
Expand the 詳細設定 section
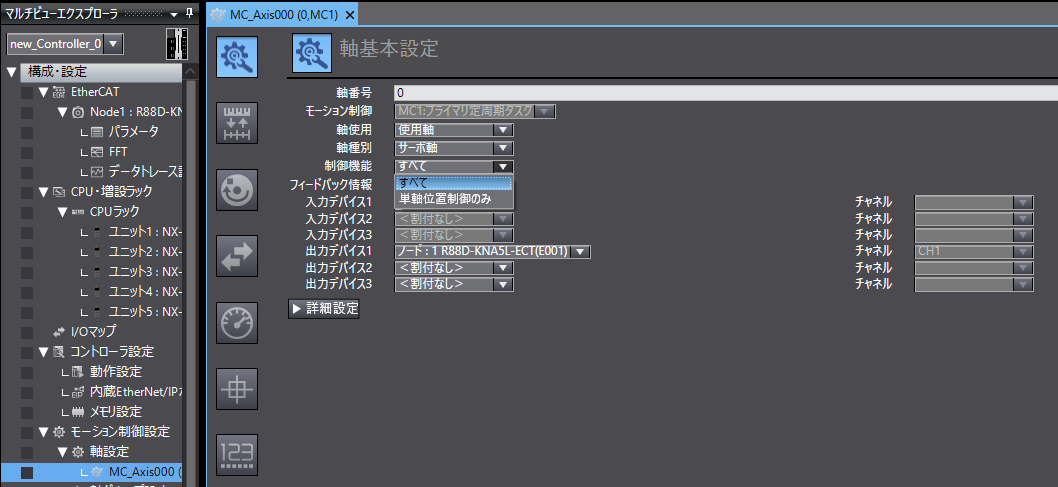pyautogui.click(x=324, y=309)
